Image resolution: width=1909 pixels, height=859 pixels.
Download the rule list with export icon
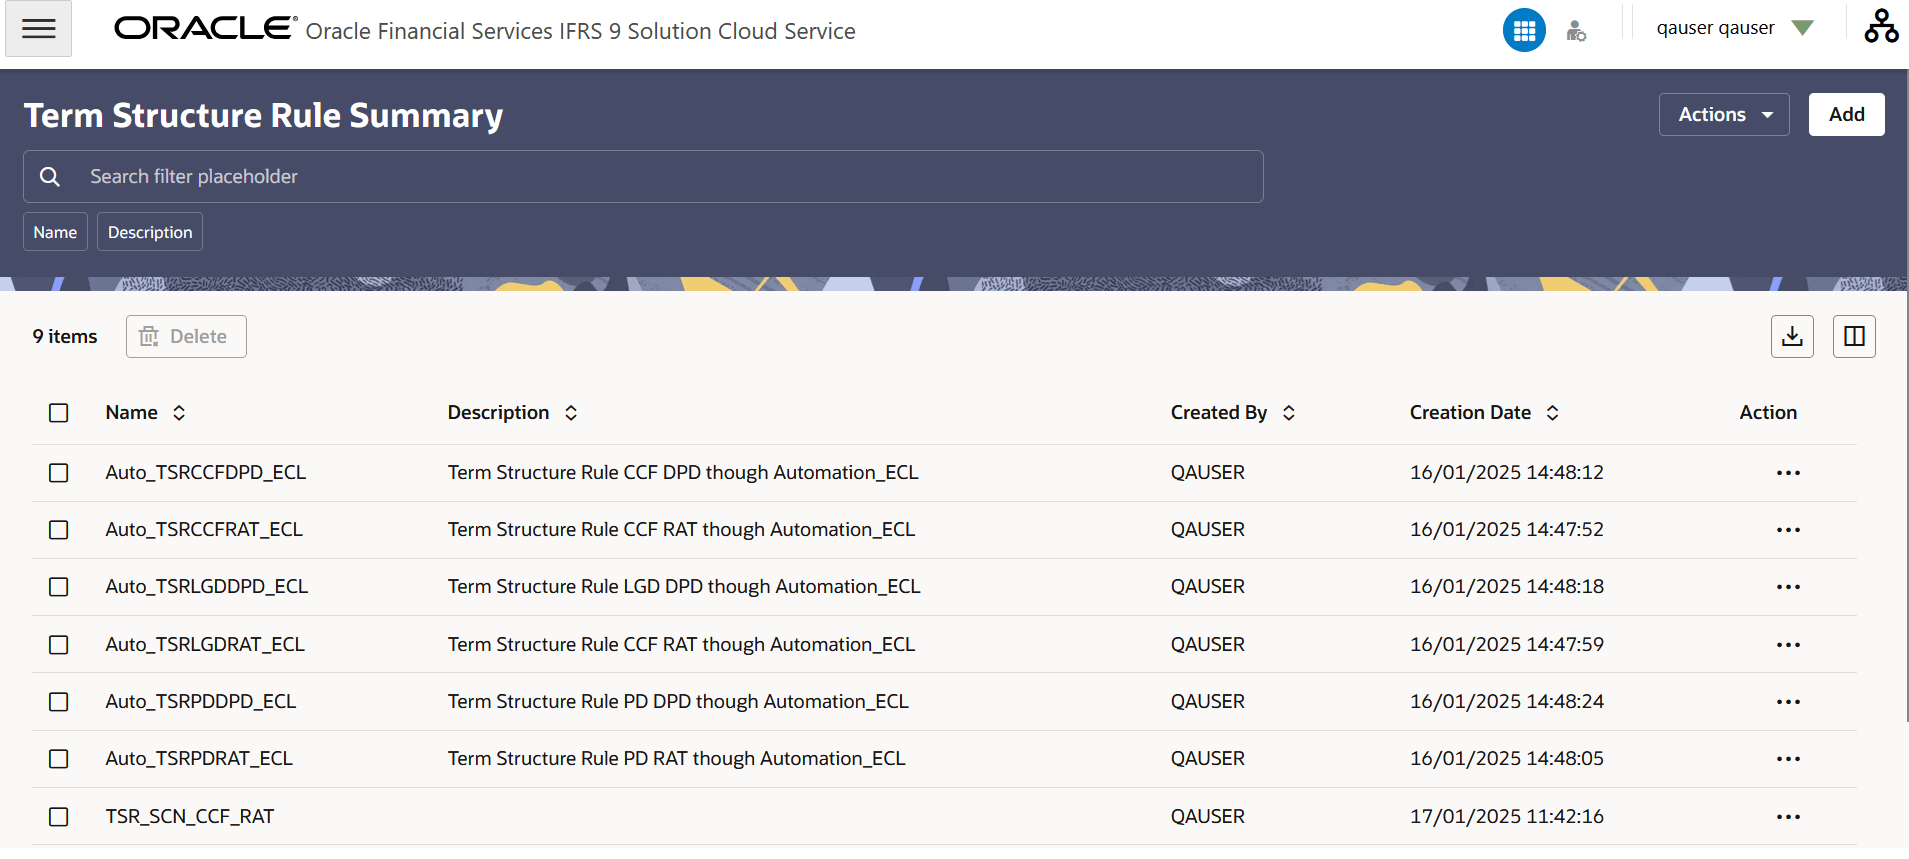coord(1792,337)
